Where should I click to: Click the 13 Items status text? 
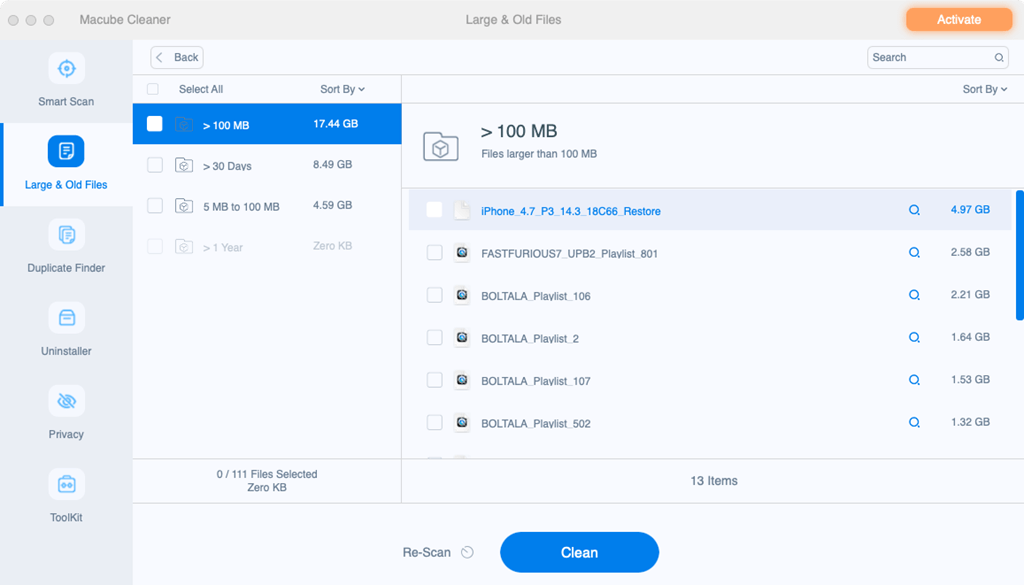(x=714, y=481)
